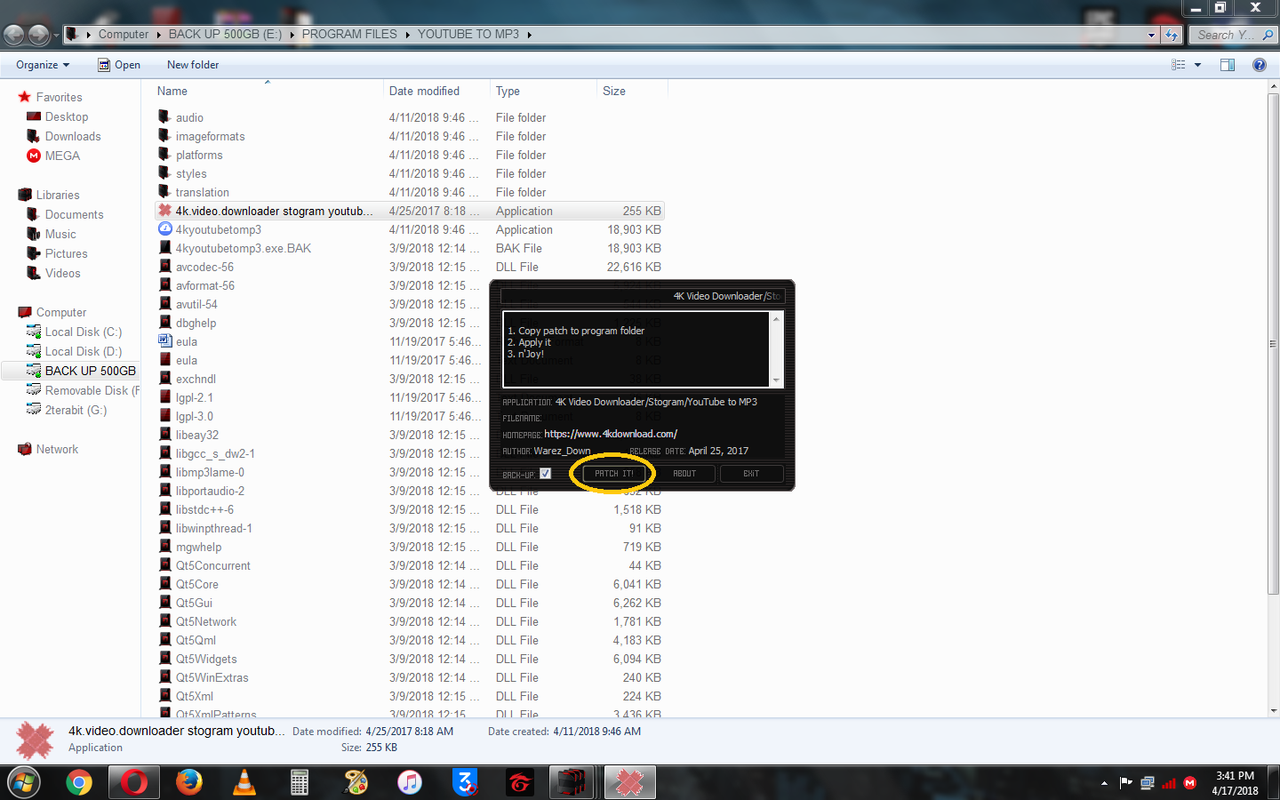Screen dimensions: 1280x800
Task: Open the MEGA favorite folder
Action: [62, 156]
